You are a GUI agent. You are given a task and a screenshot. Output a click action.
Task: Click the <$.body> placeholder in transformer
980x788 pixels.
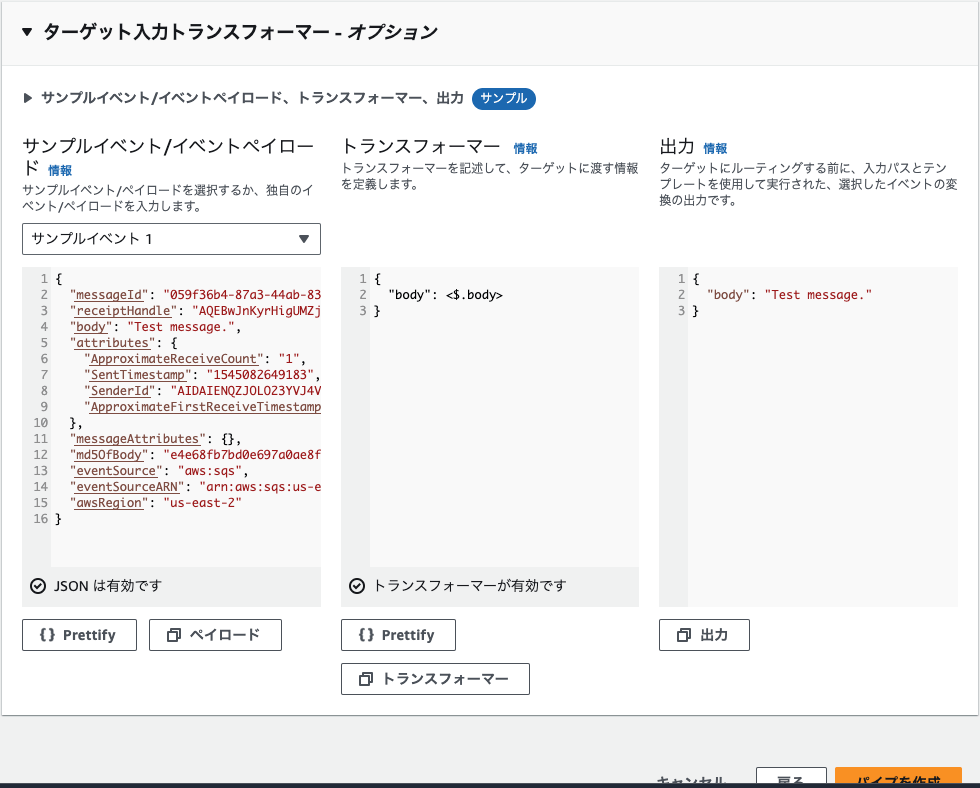click(474, 295)
